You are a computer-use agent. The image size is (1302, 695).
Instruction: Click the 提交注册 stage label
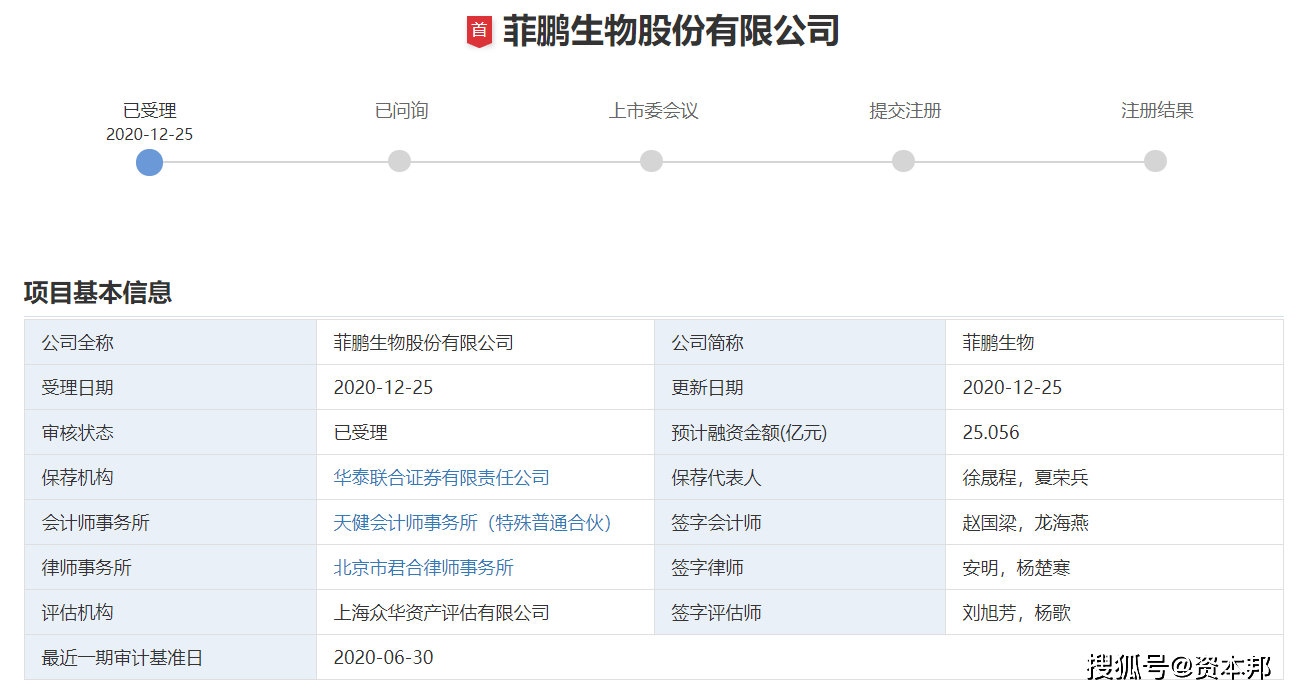click(905, 111)
